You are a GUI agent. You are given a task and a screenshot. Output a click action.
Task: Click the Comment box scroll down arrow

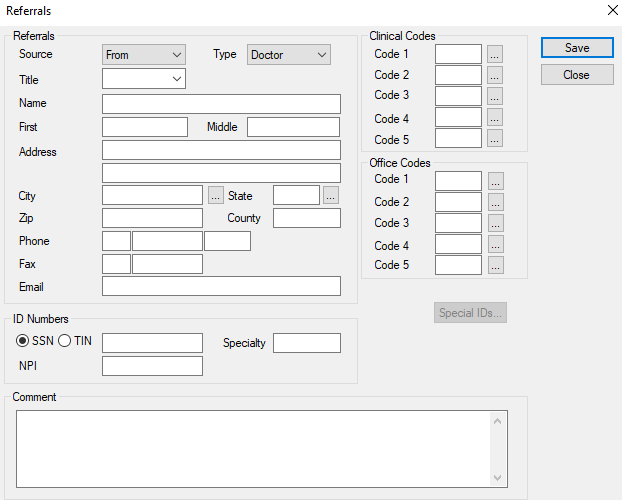pos(499,477)
